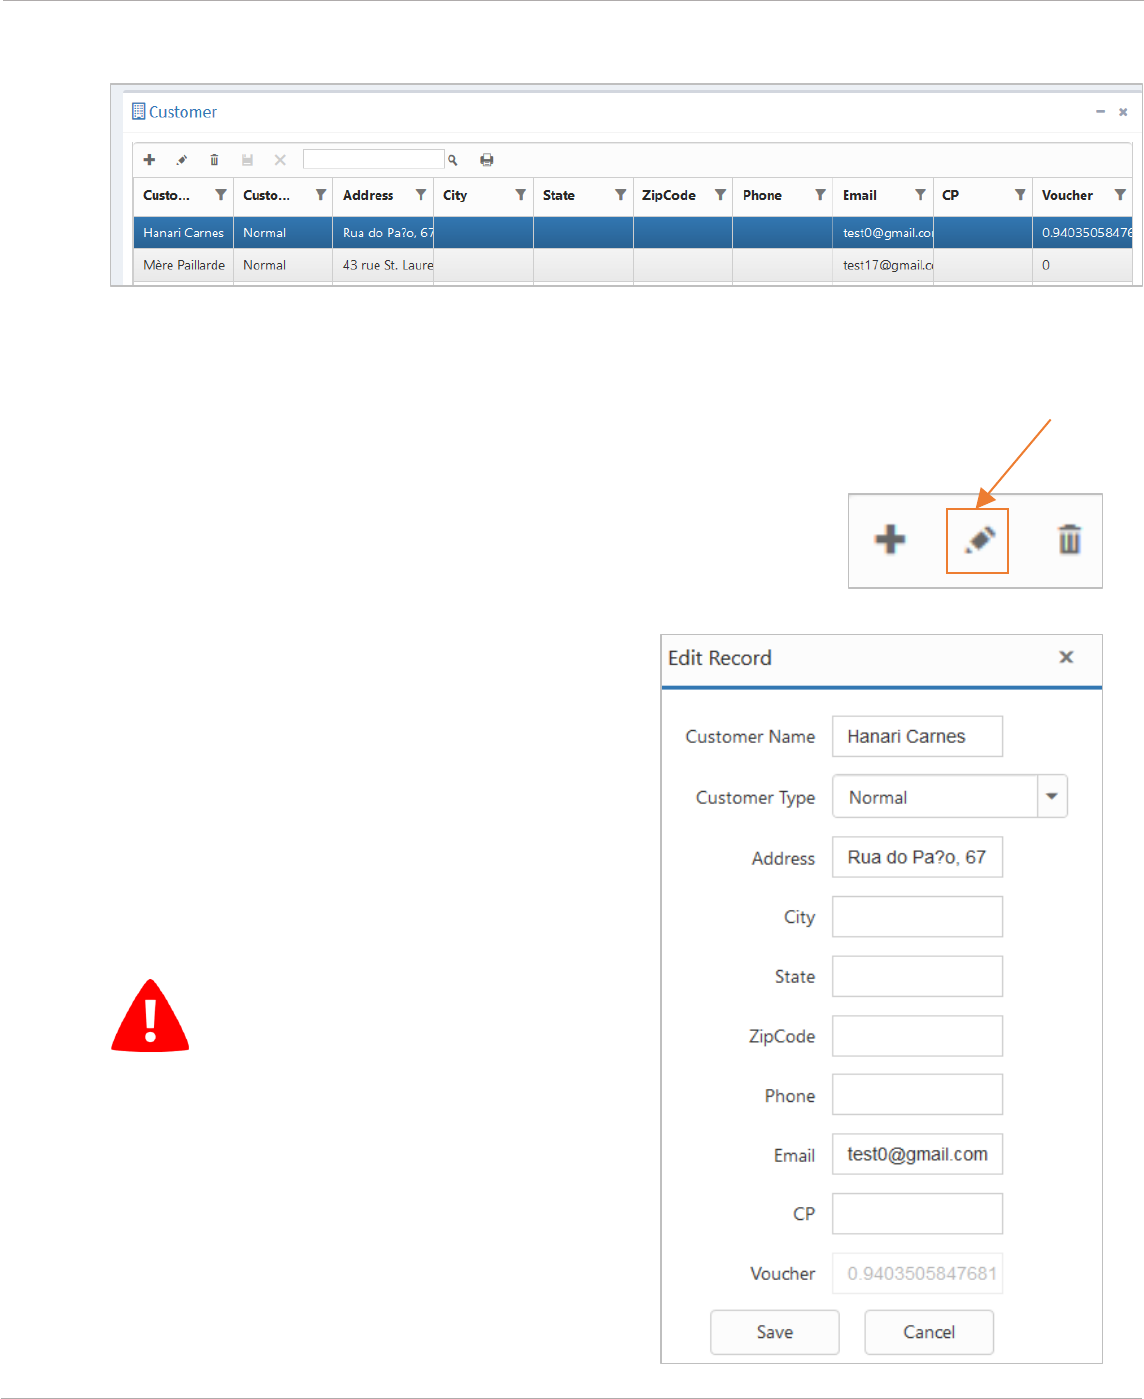Minimize the Customer panel
Screen dimensions: 1144x1399
pos(1100,112)
